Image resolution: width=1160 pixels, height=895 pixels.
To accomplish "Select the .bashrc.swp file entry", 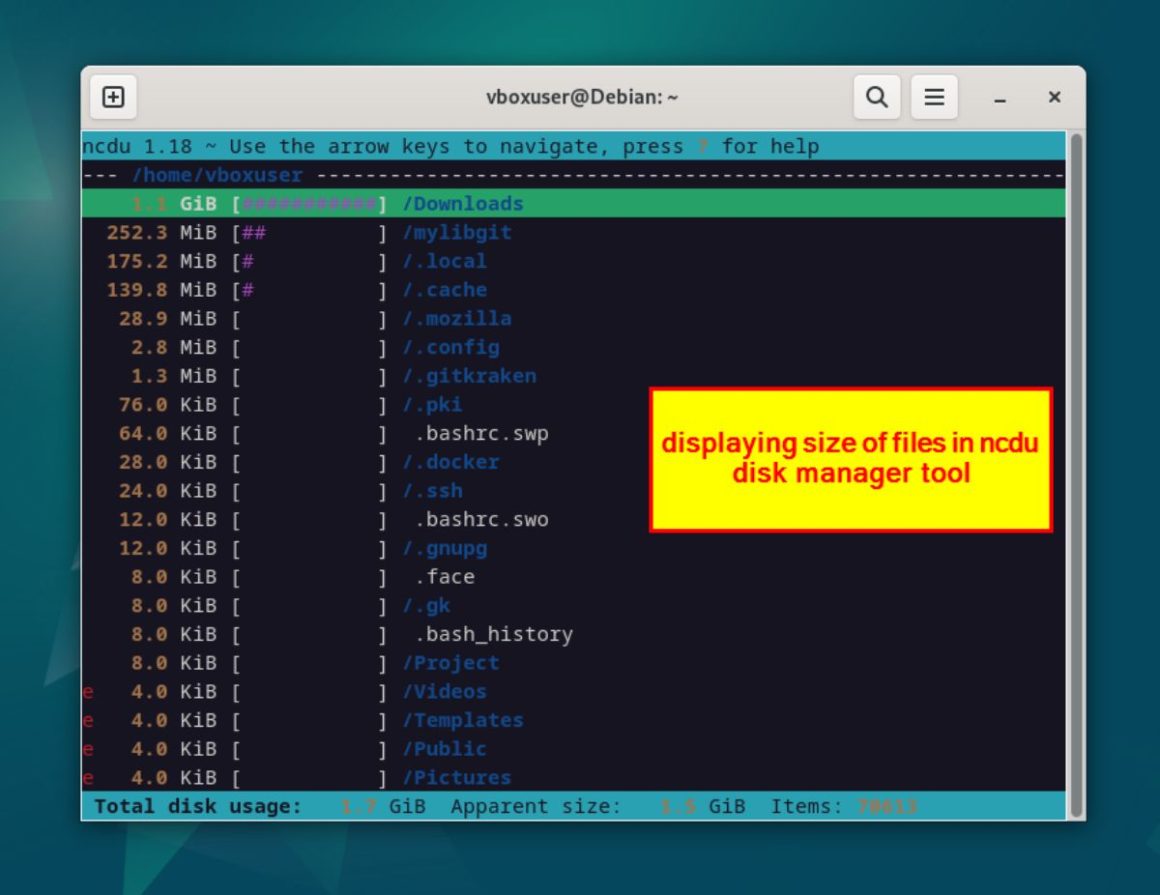I will pyautogui.click(x=481, y=434).
